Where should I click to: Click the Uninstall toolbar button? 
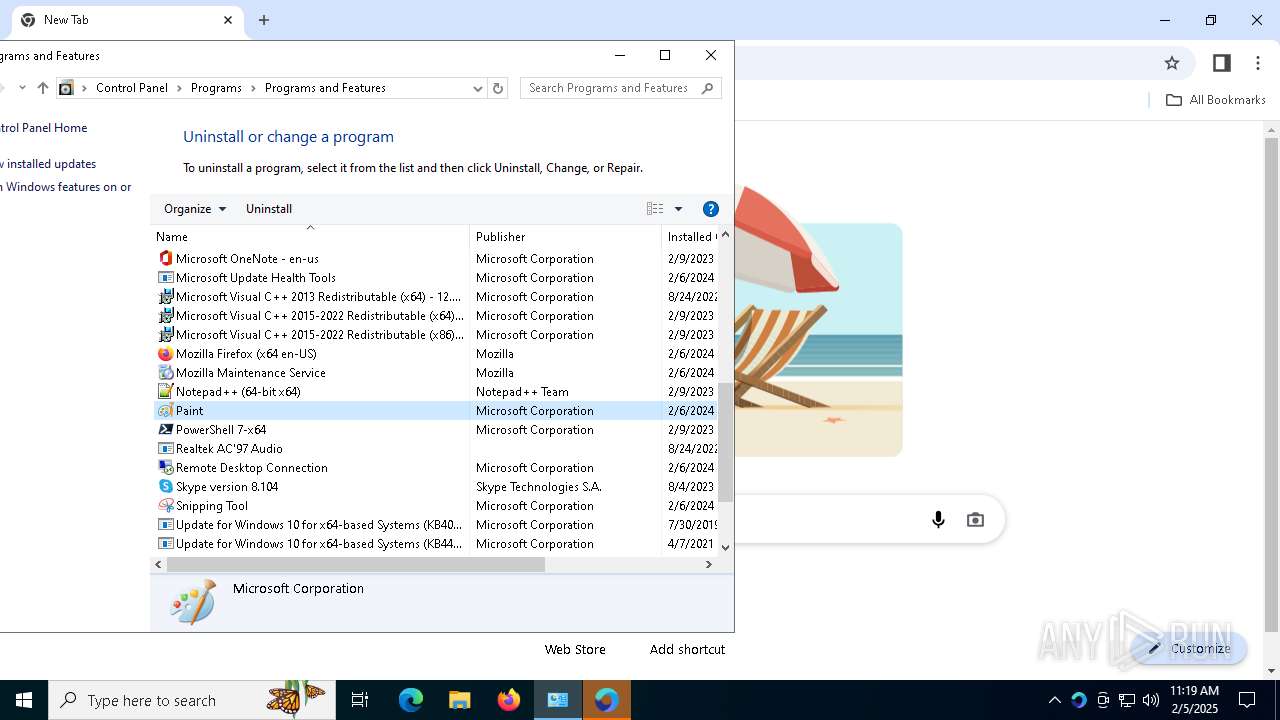click(269, 209)
